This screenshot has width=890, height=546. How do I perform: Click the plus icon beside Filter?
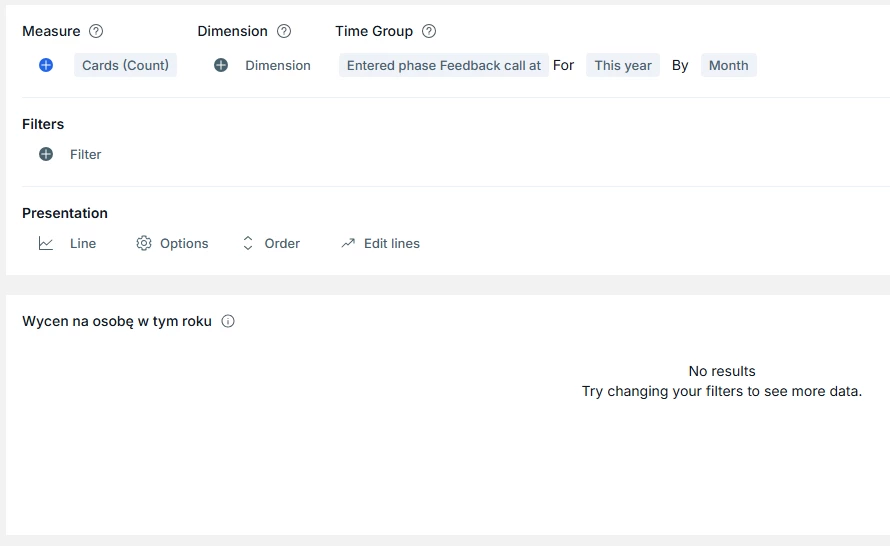(x=46, y=154)
